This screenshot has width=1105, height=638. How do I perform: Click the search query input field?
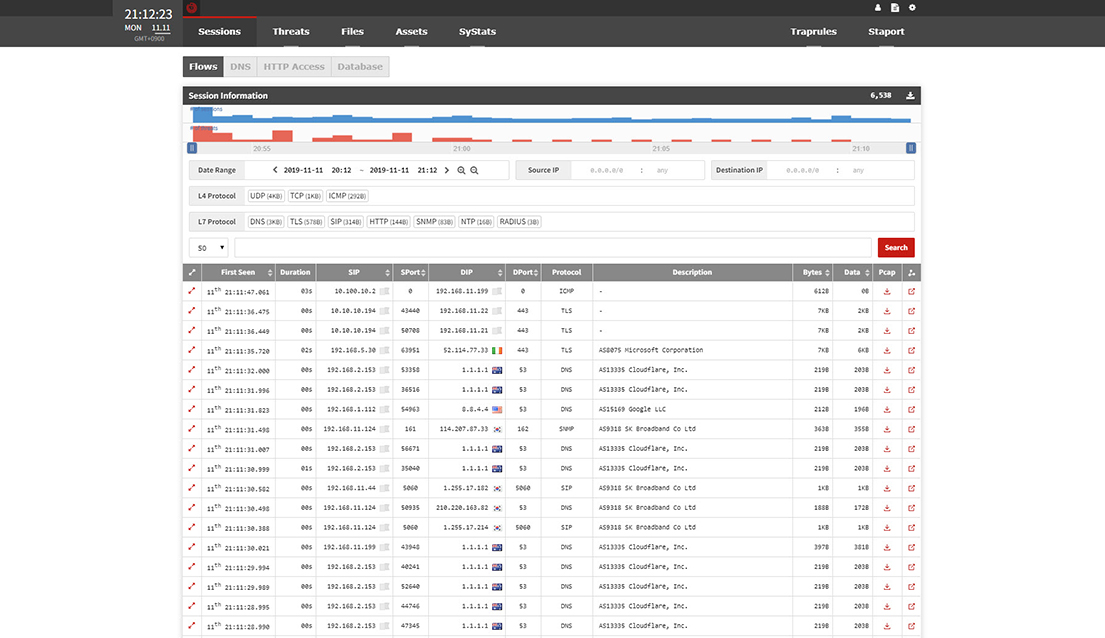(552, 247)
